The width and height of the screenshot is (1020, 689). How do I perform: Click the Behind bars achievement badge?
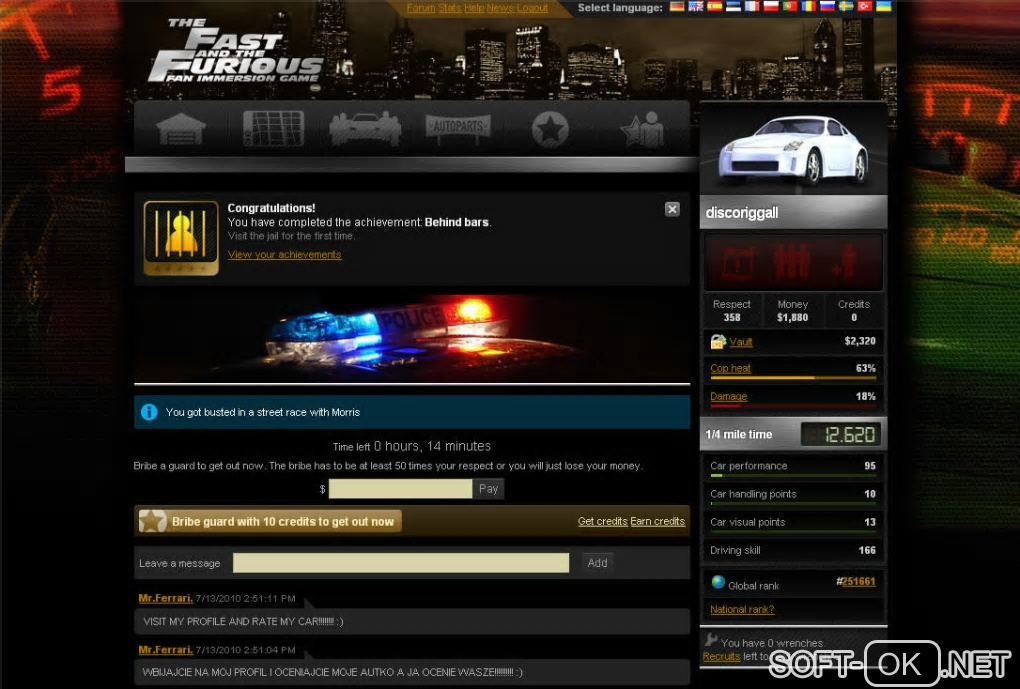(x=181, y=237)
